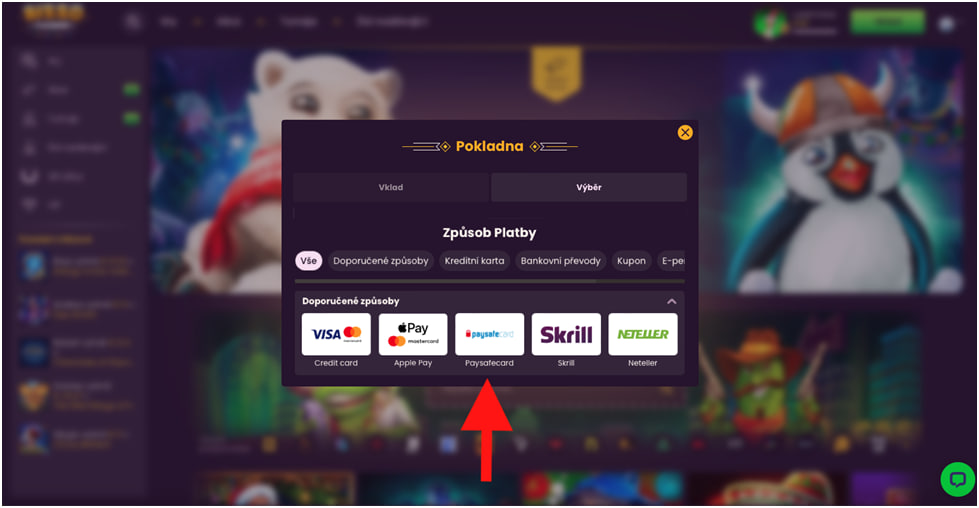Filter by Kreditní karta chip

[475, 261]
